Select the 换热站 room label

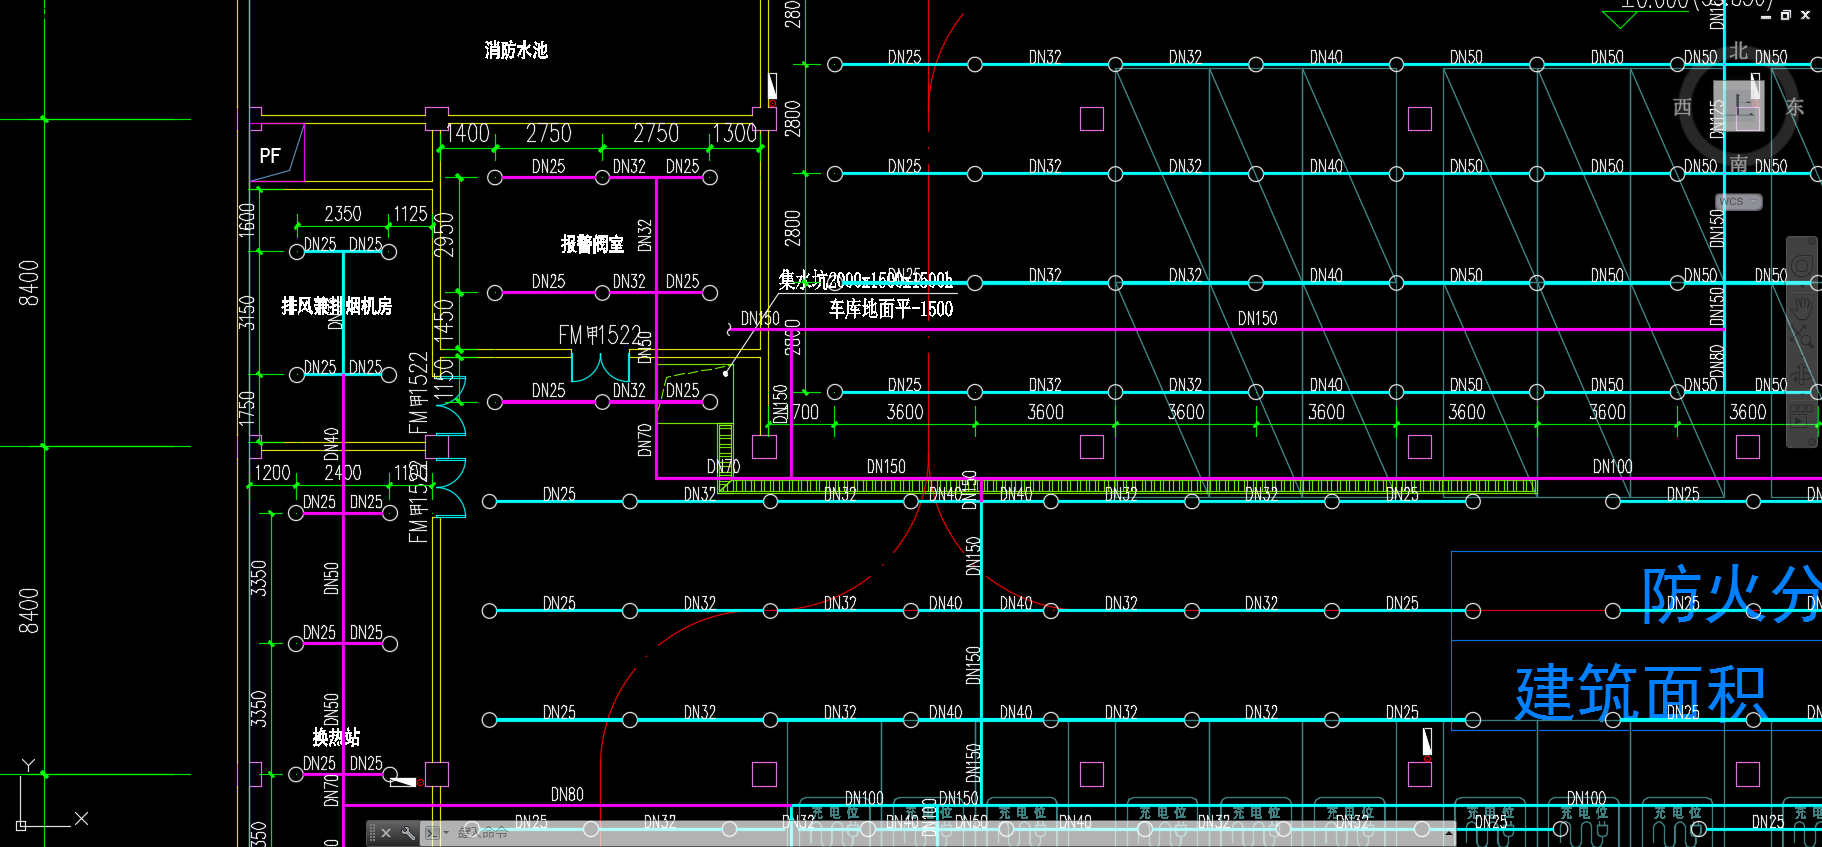click(336, 738)
